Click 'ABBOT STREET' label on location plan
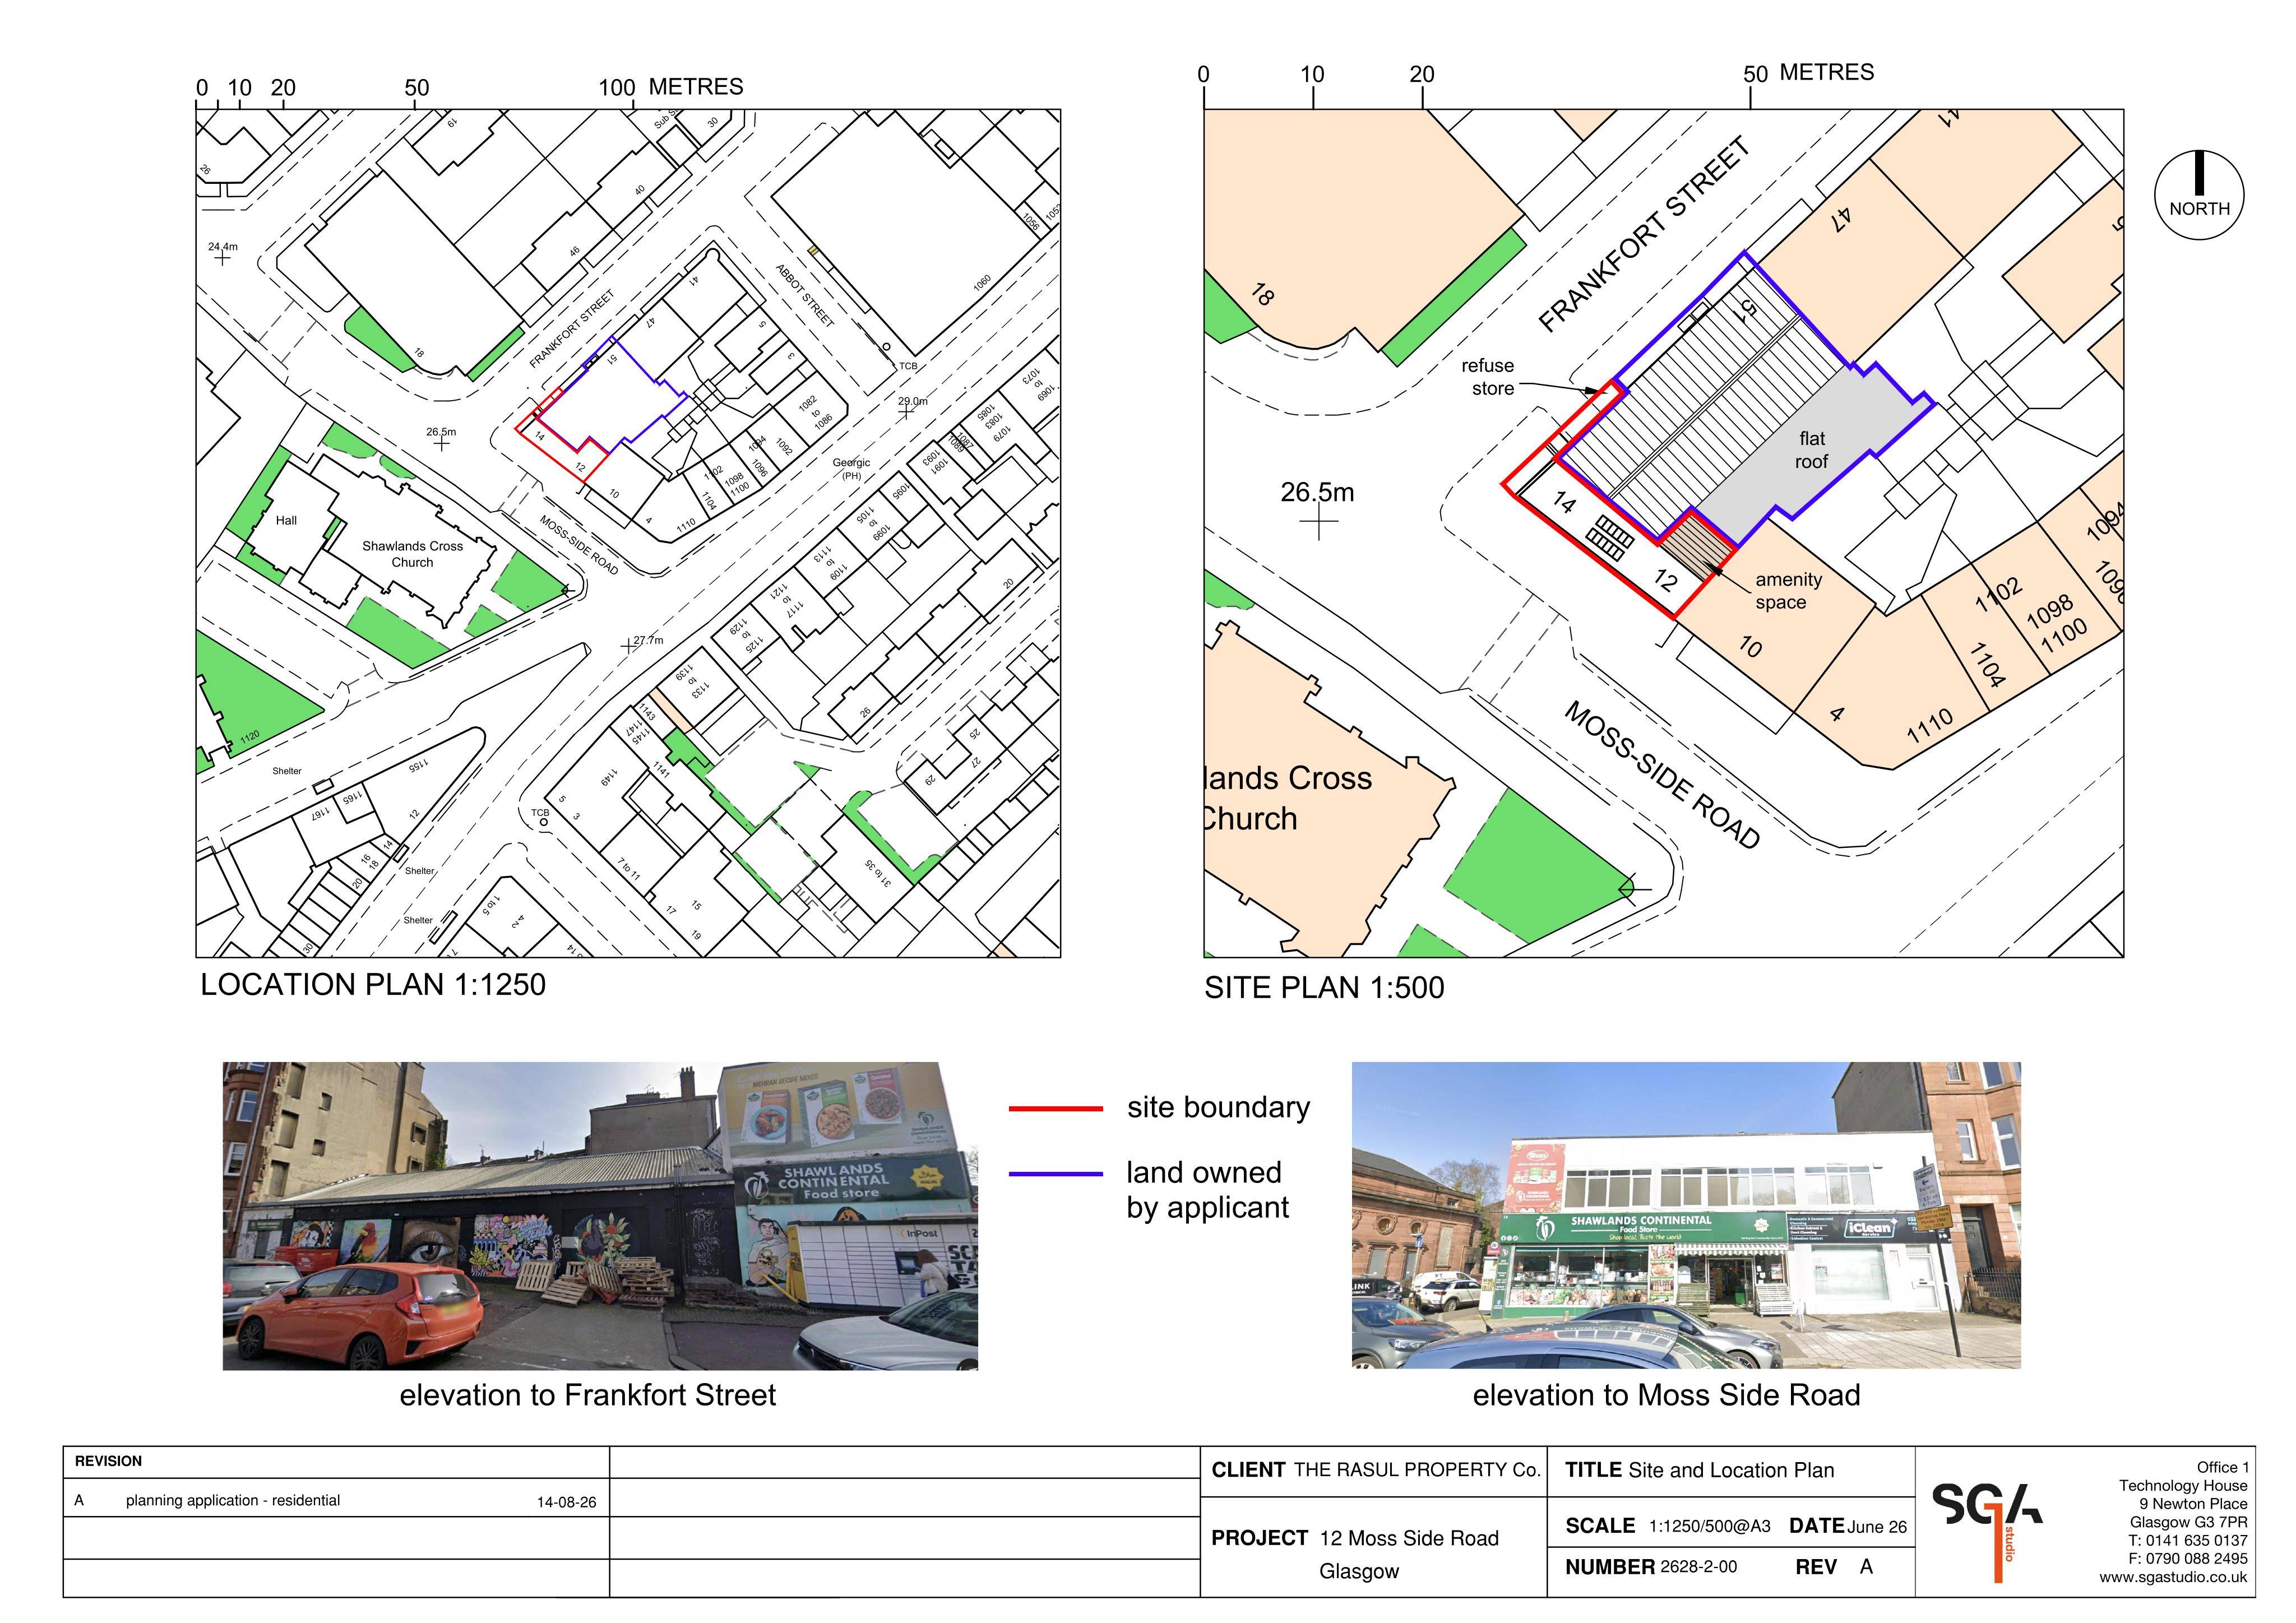The height and width of the screenshot is (1623, 2296). coord(804,295)
